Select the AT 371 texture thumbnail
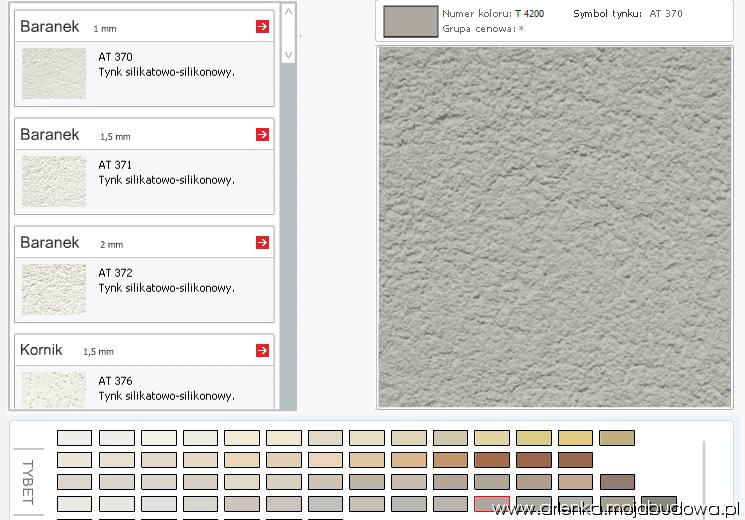 [x=54, y=180]
